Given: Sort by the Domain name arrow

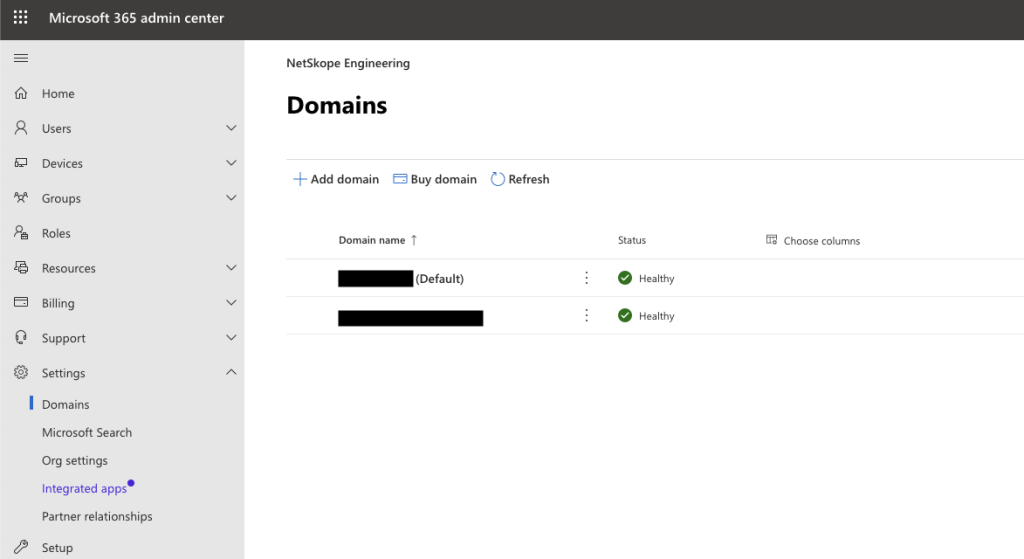Looking at the screenshot, I should (414, 240).
